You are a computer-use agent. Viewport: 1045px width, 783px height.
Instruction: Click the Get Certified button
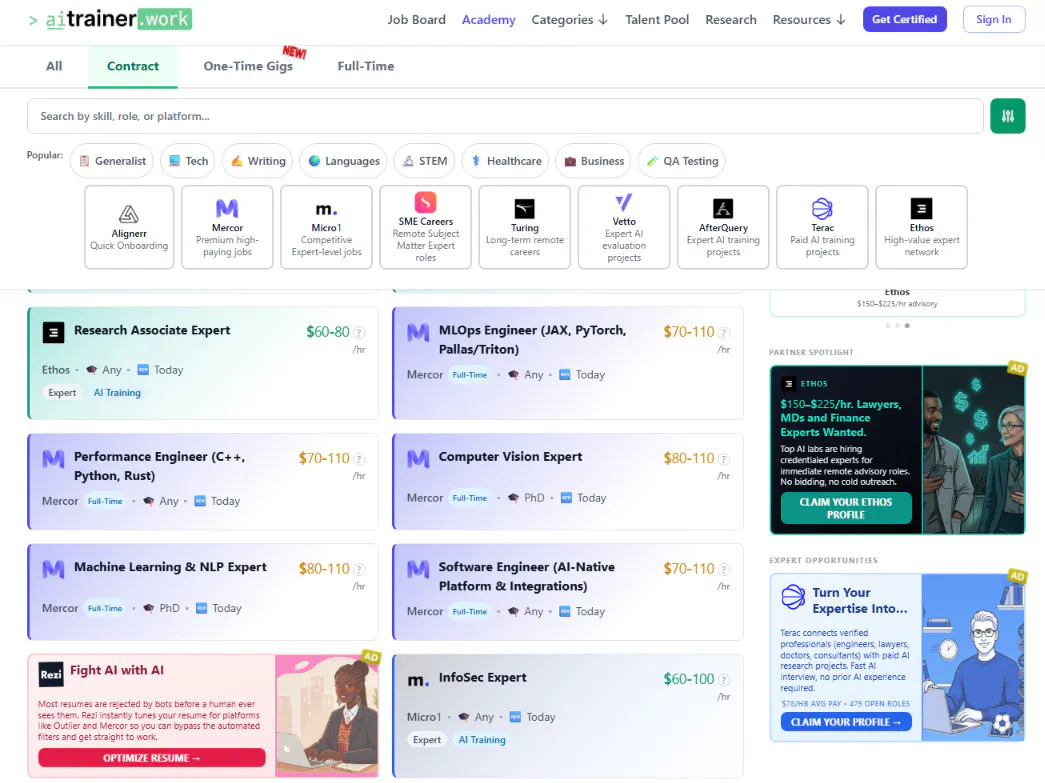pos(904,19)
